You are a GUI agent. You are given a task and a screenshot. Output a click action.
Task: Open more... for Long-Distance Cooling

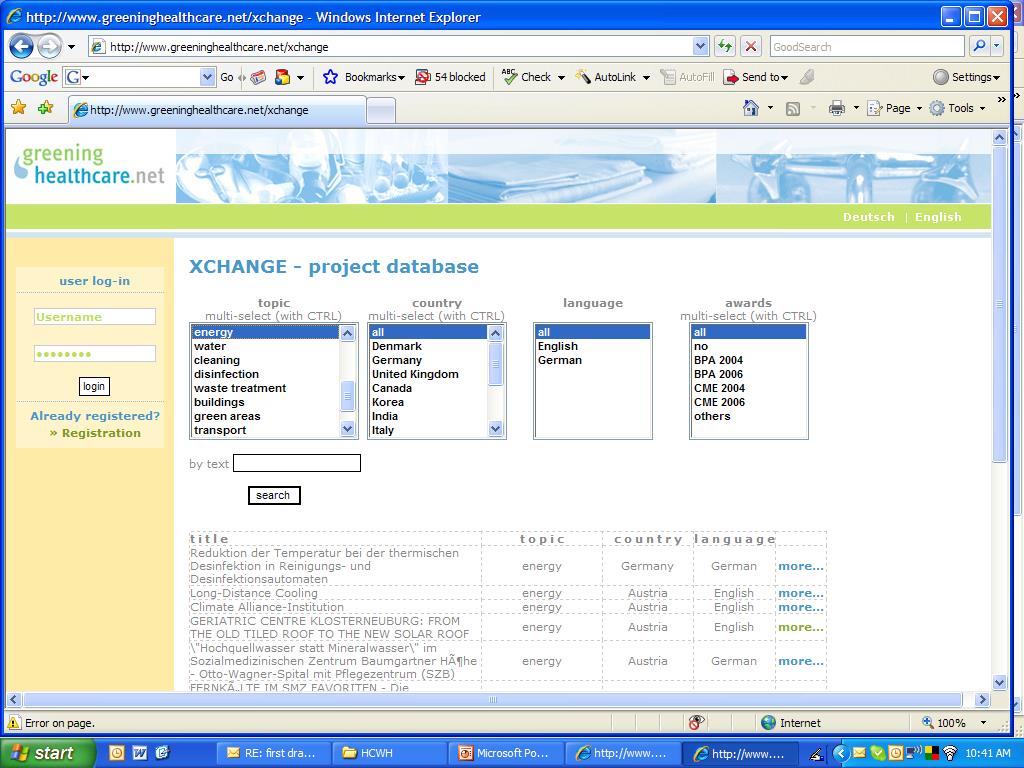tap(801, 593)
